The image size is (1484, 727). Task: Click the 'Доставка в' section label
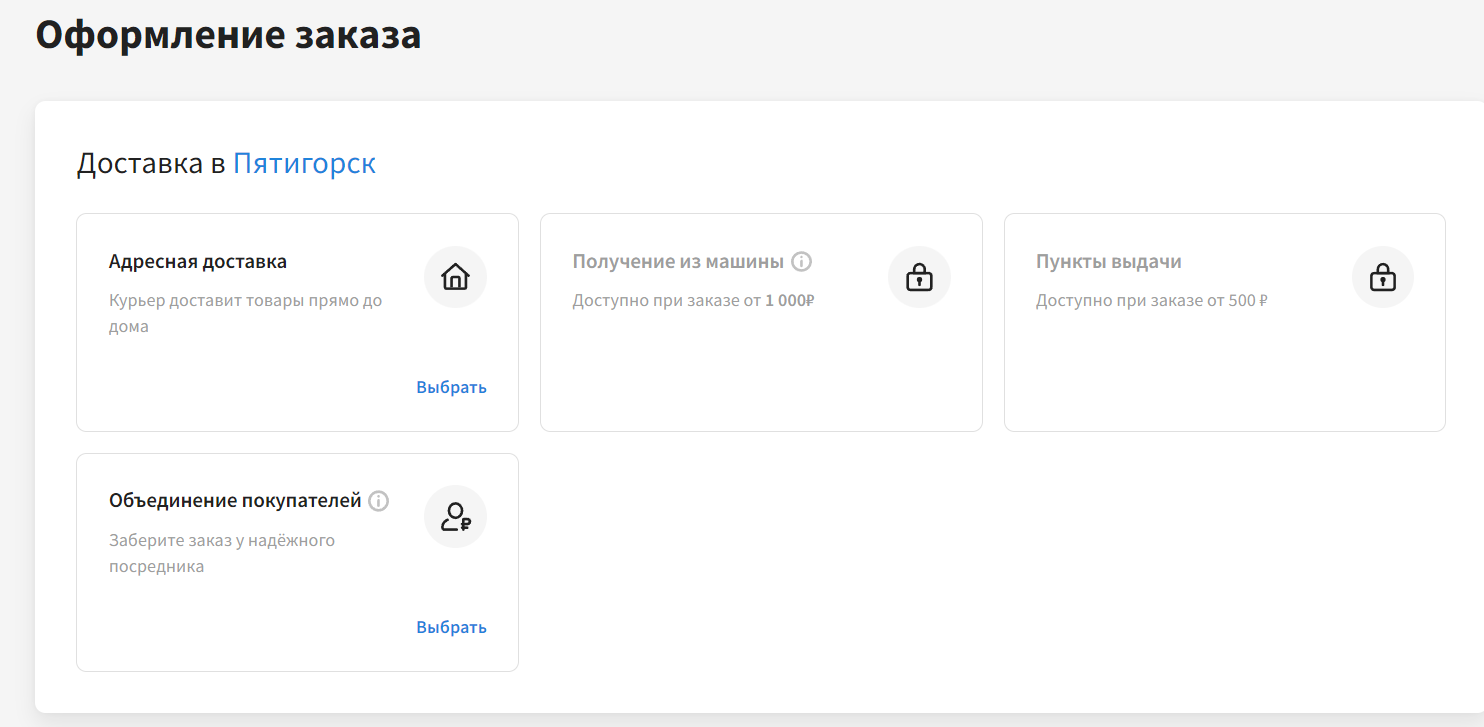point(151,164)
